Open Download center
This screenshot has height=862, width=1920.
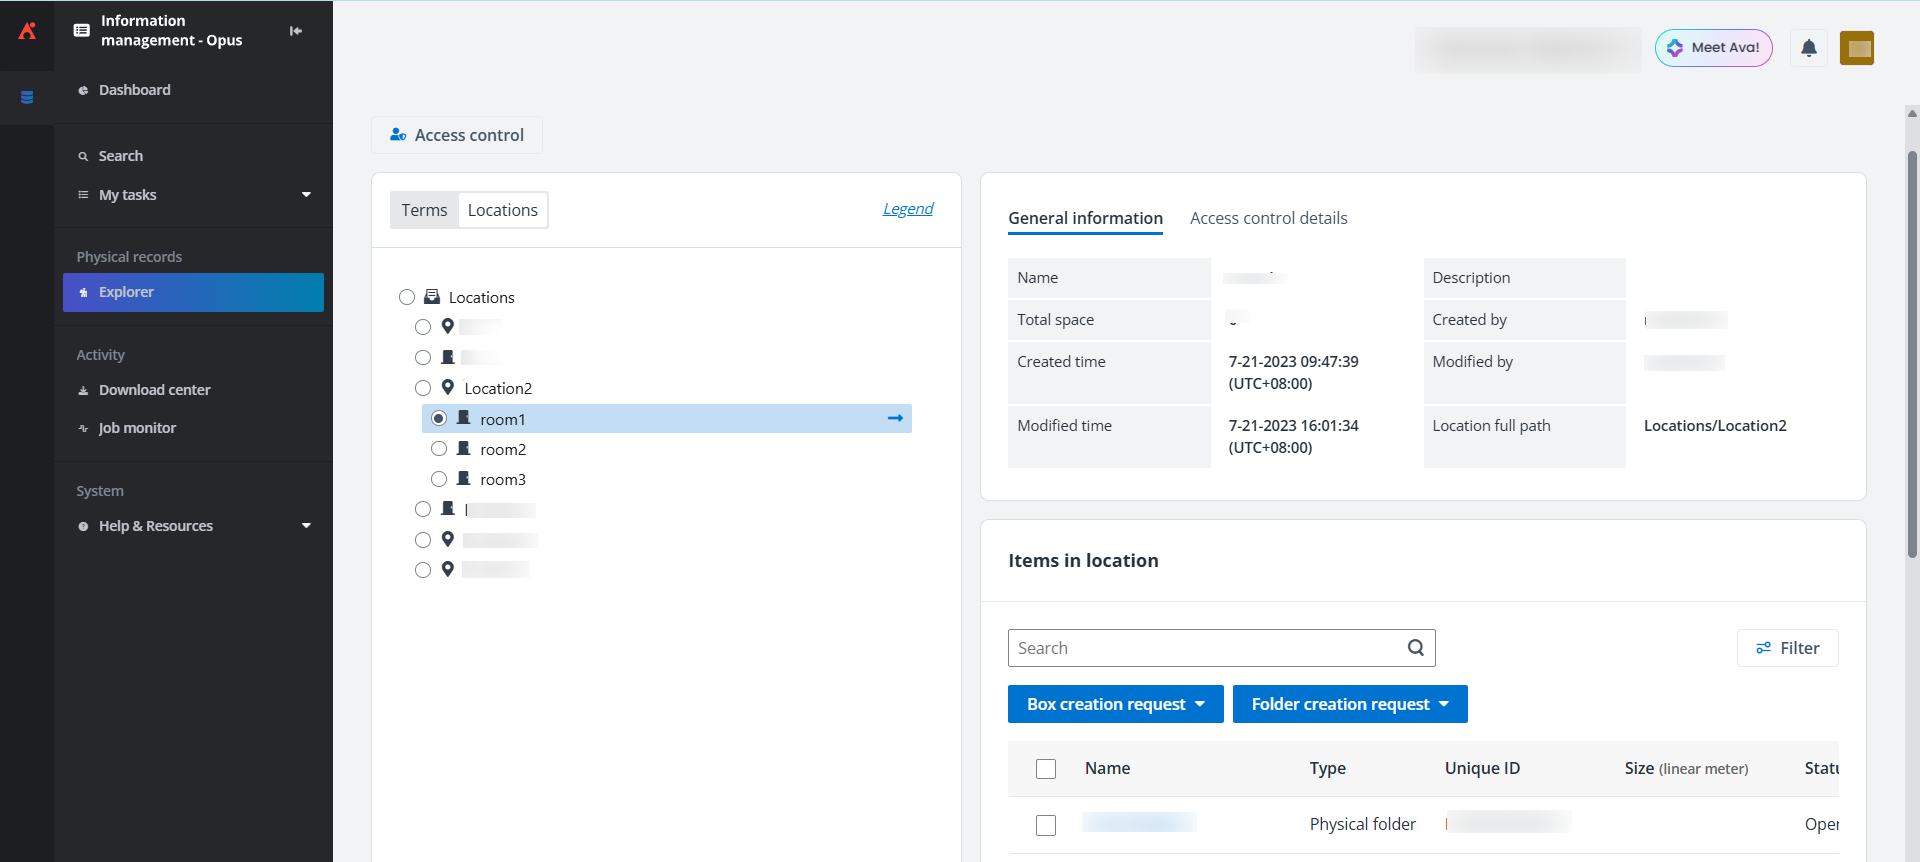pos(154,390)
